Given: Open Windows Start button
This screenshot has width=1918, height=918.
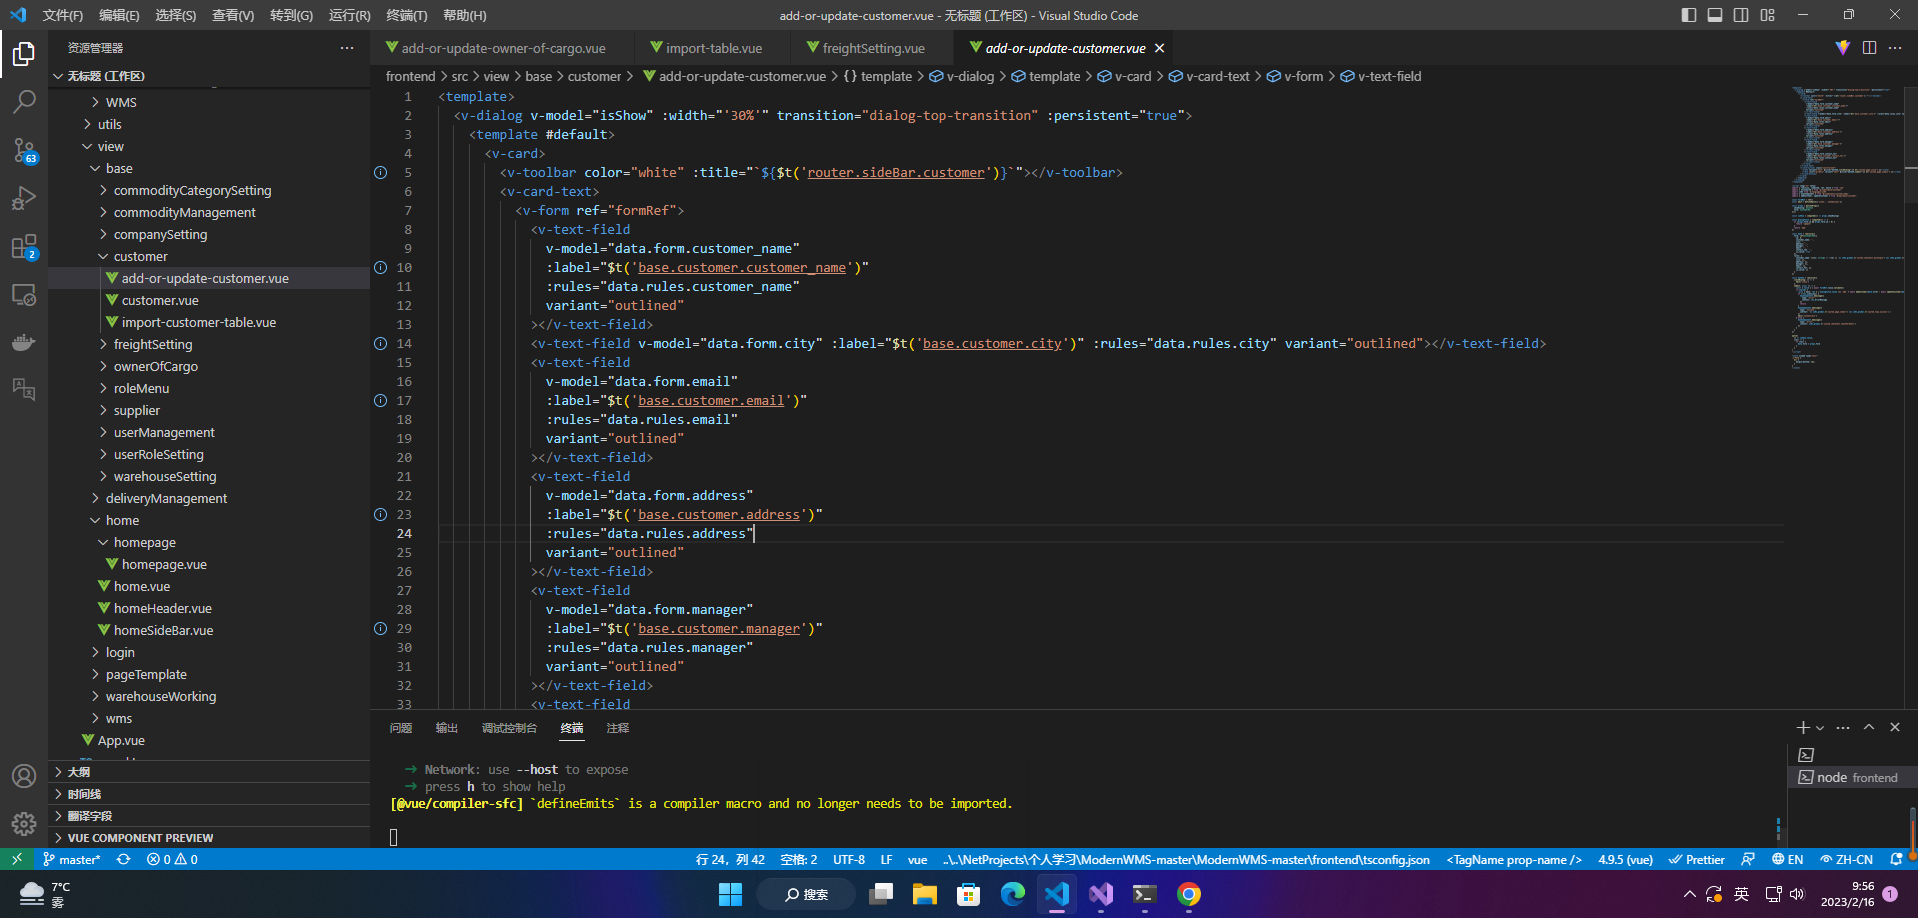Looking at the screenshot, I should [731, 894].
